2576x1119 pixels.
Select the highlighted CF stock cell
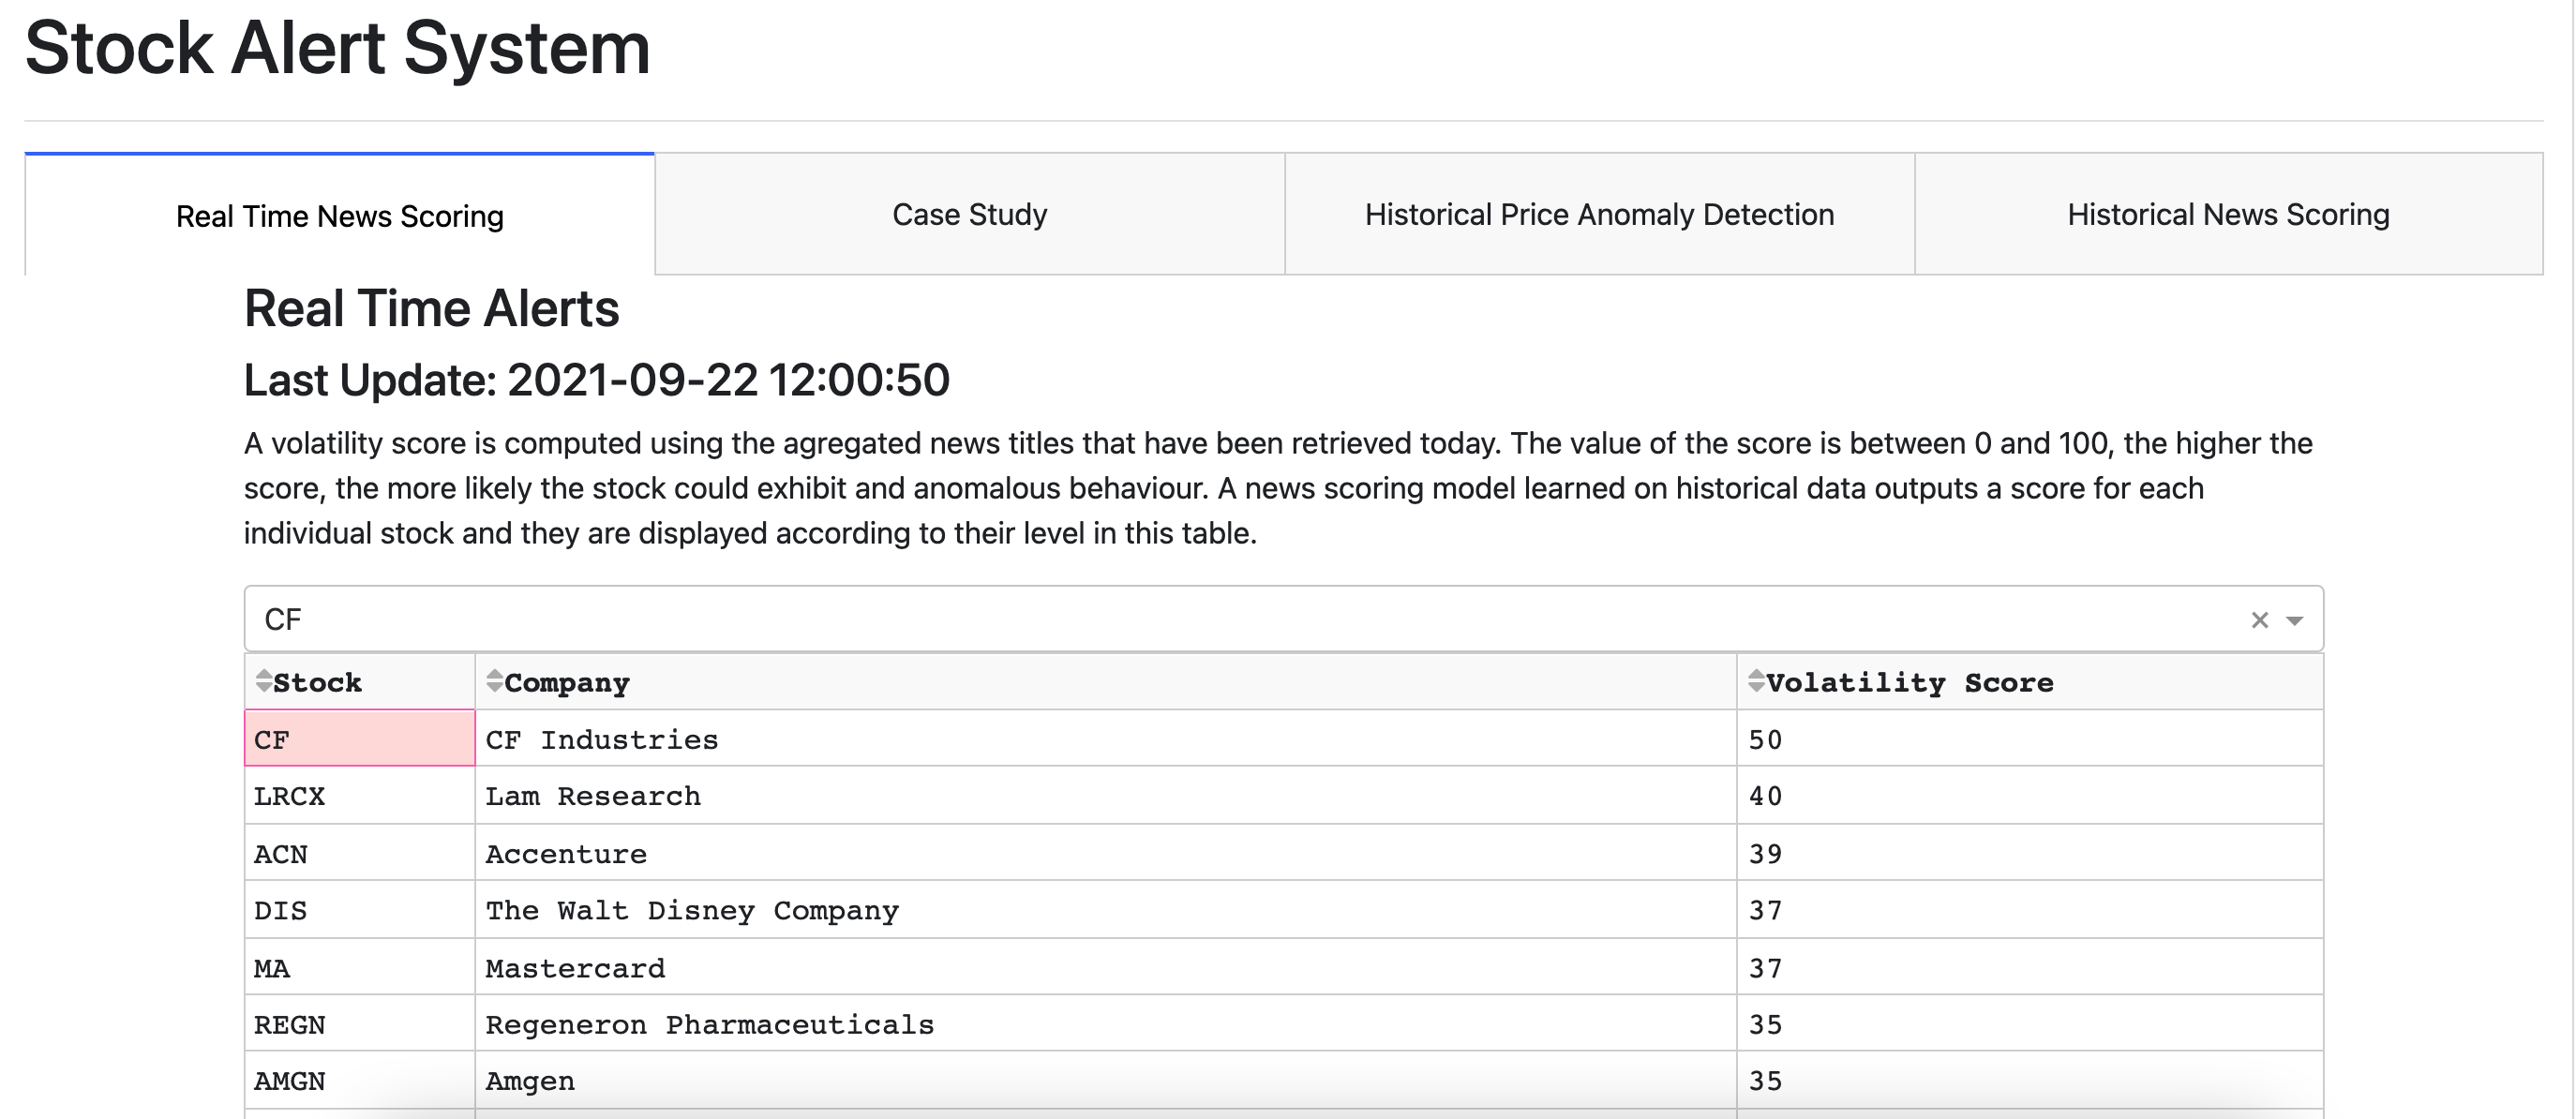[360, 738]
